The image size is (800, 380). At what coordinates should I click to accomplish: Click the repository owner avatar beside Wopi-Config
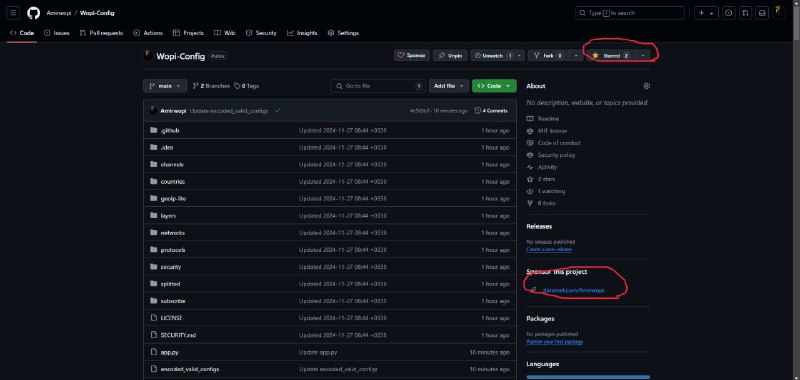(x=148, y=56)
